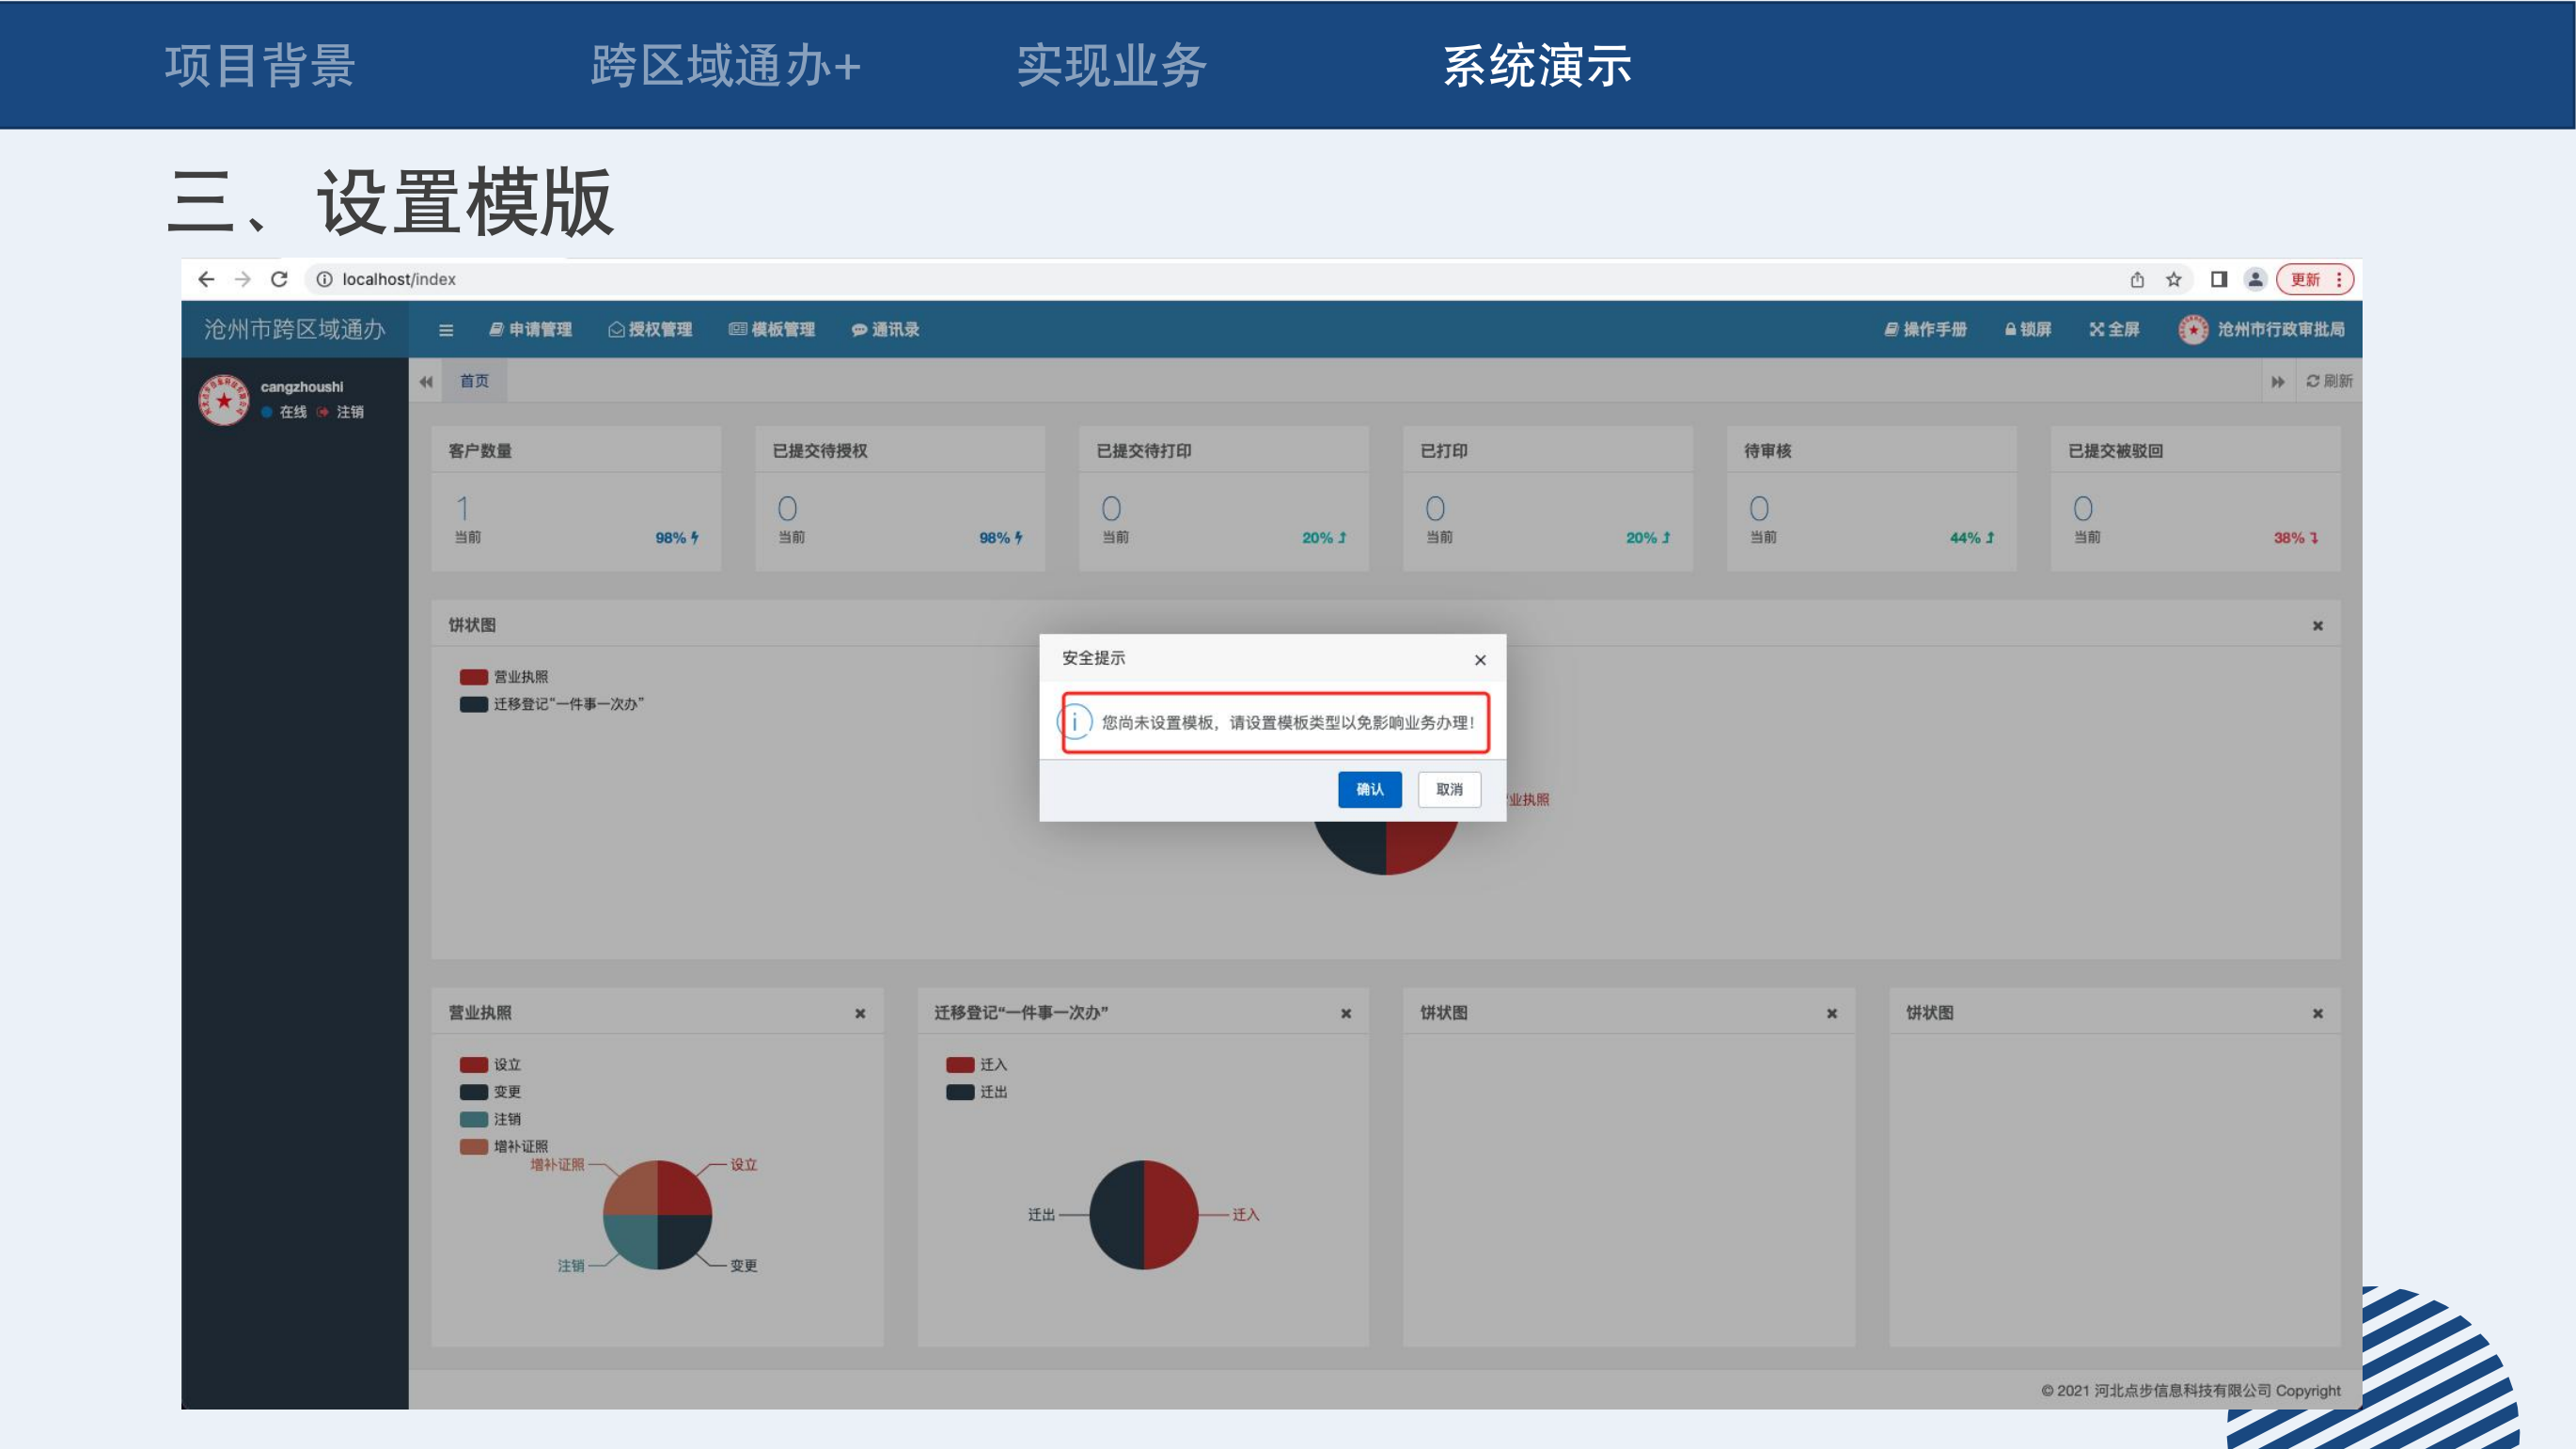Open 全屏 fullscreen mode
This screenshot has width=2576, height=1449.
(2114, 329)
